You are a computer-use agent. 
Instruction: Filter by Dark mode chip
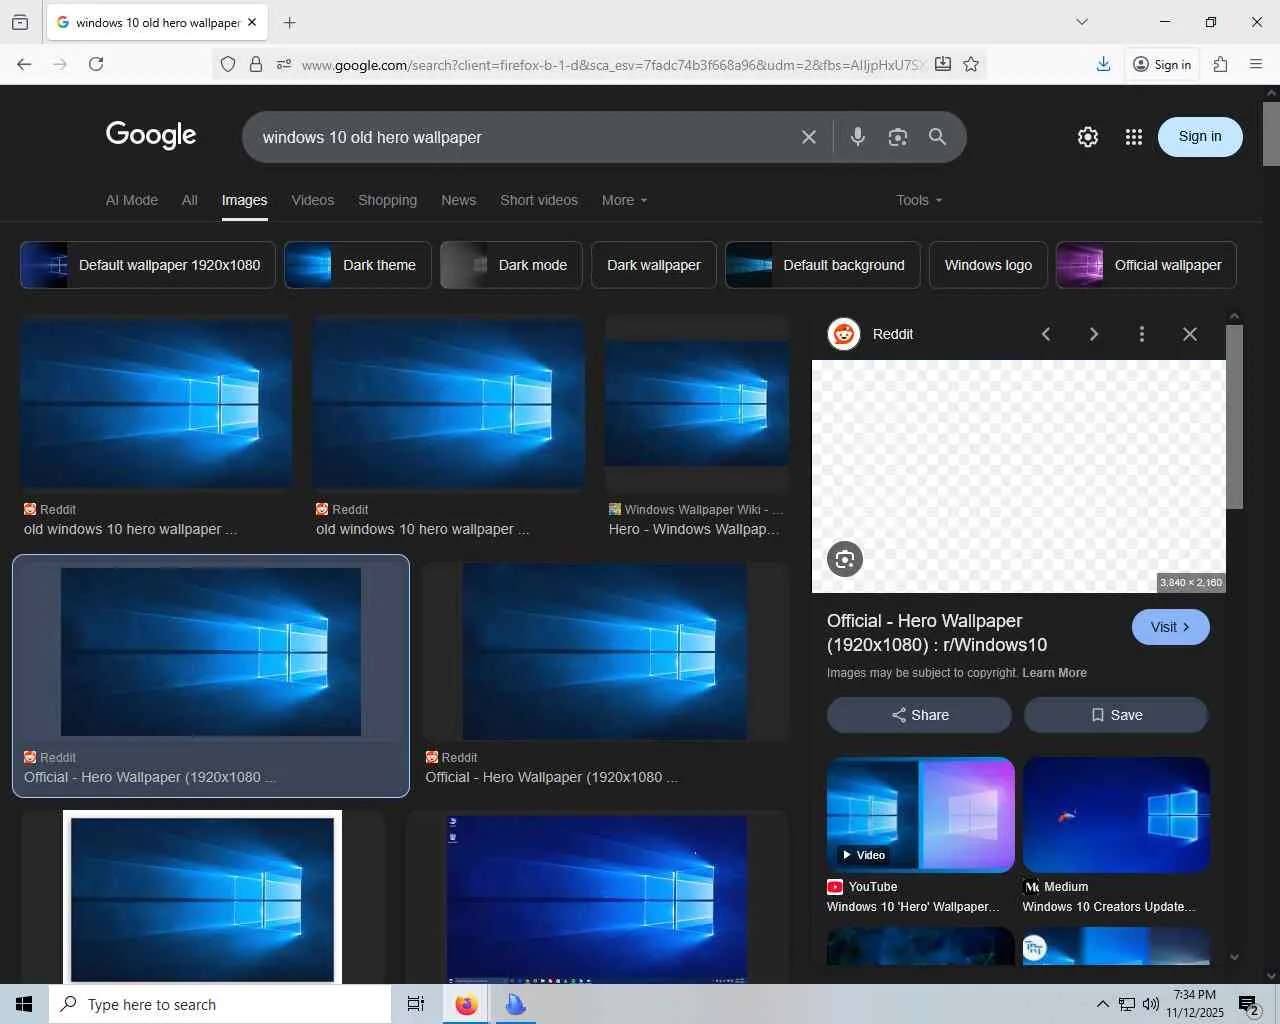511,265
